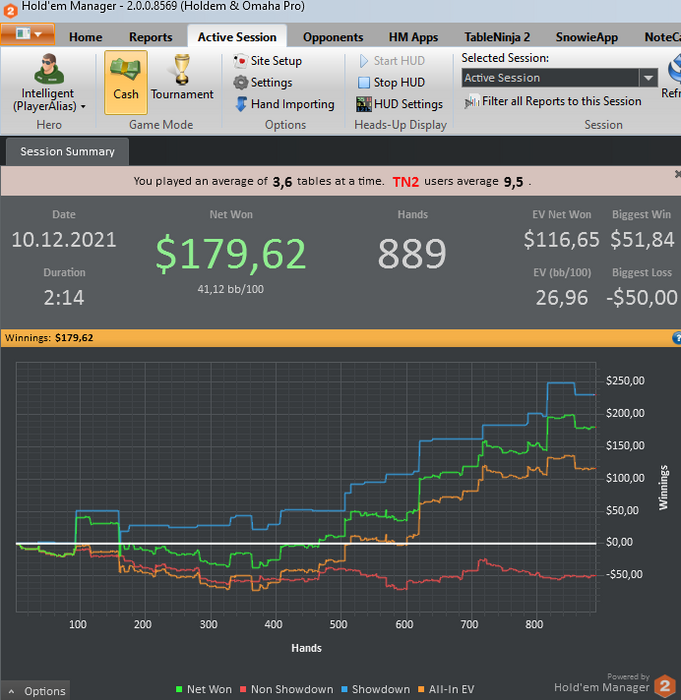The image size is (681, 700).
Task: Click the 889 Hands count
Action: pyautogui.click(x=412, y=254)
